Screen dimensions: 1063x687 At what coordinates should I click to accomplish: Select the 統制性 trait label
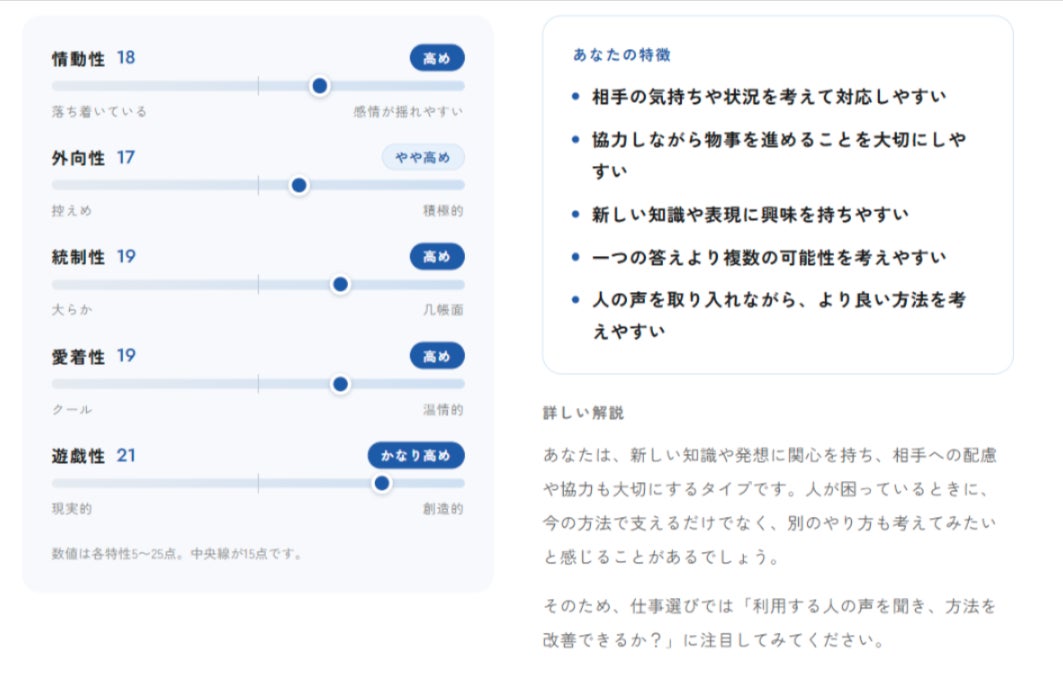point(78,257)
